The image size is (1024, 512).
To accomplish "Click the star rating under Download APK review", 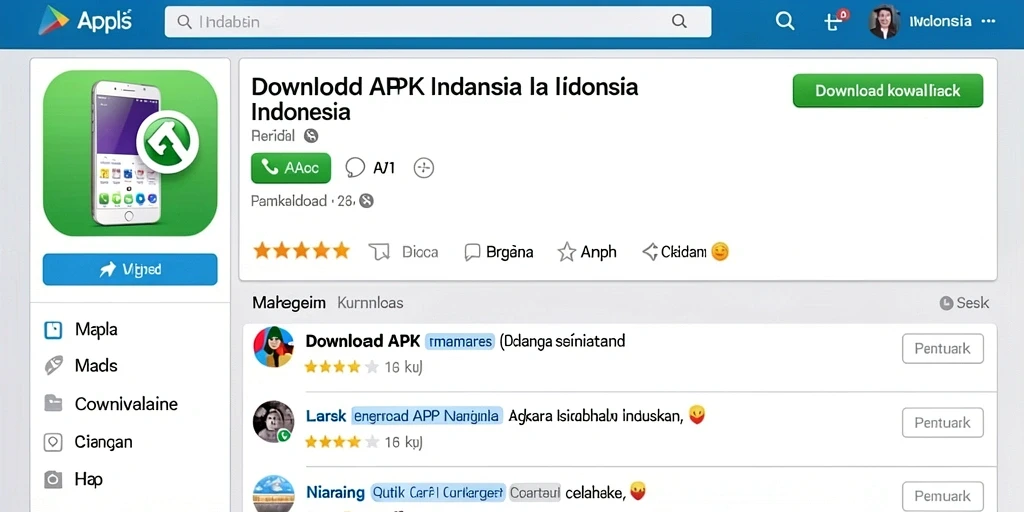I will [x=341, y=367].
